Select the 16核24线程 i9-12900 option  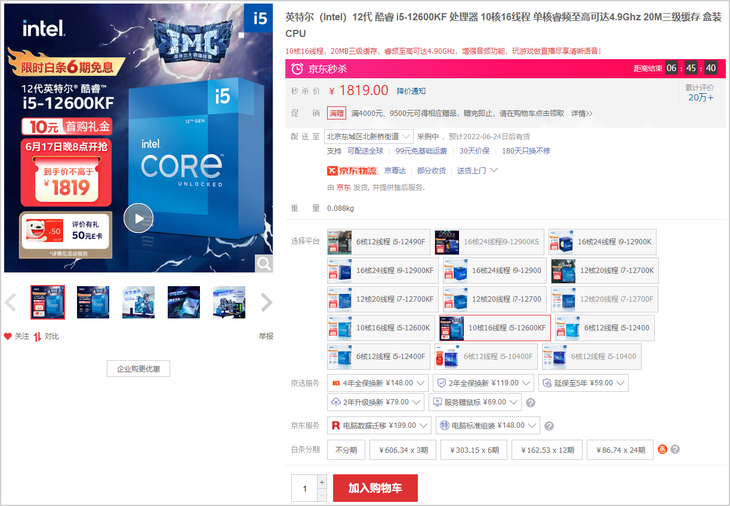(x=494, y=270)
